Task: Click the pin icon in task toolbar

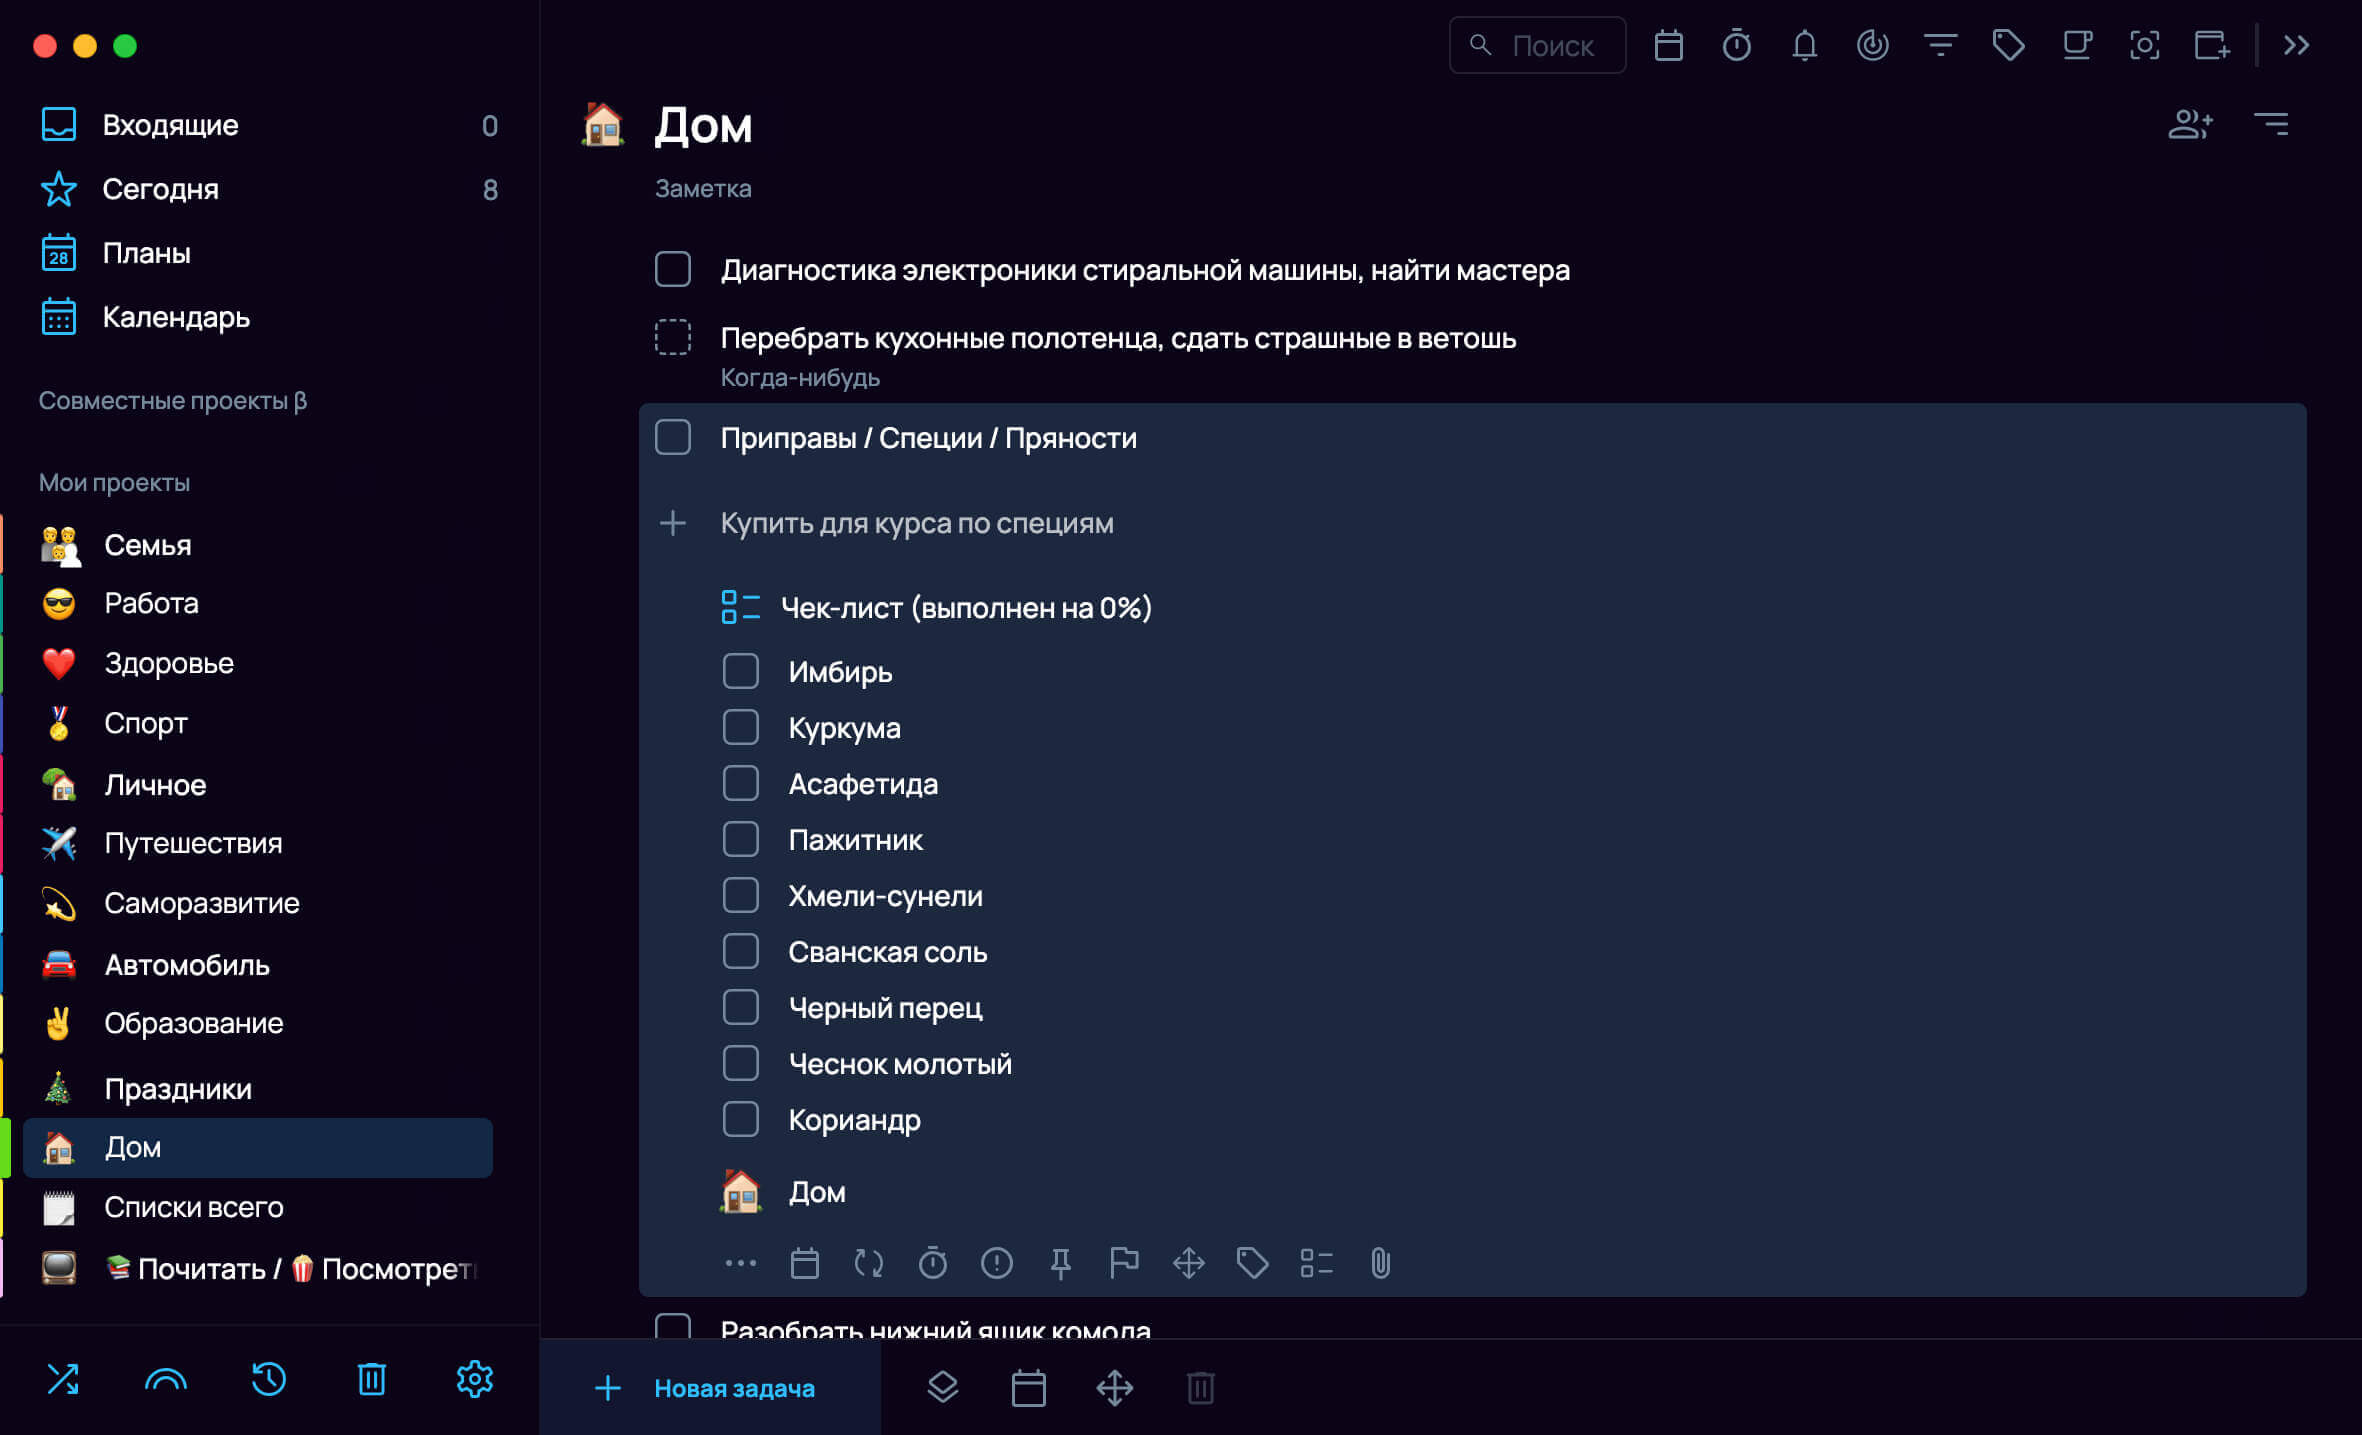Action: point(1061,1263)
